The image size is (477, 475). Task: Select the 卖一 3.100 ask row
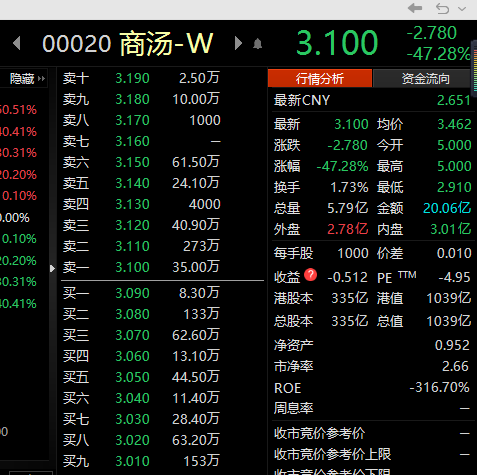[162, 267]
